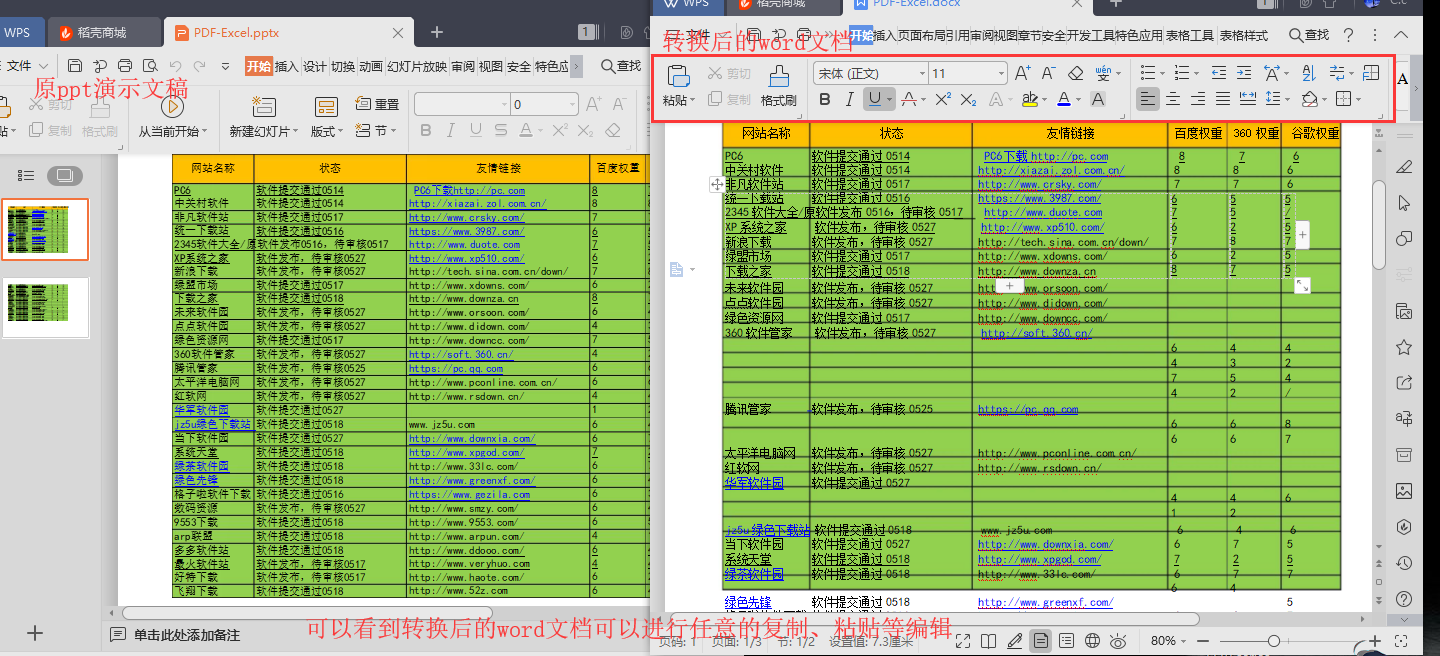Expand borders dropdown in Word ribbon

pyautogui.click(x=1358, y=100)
